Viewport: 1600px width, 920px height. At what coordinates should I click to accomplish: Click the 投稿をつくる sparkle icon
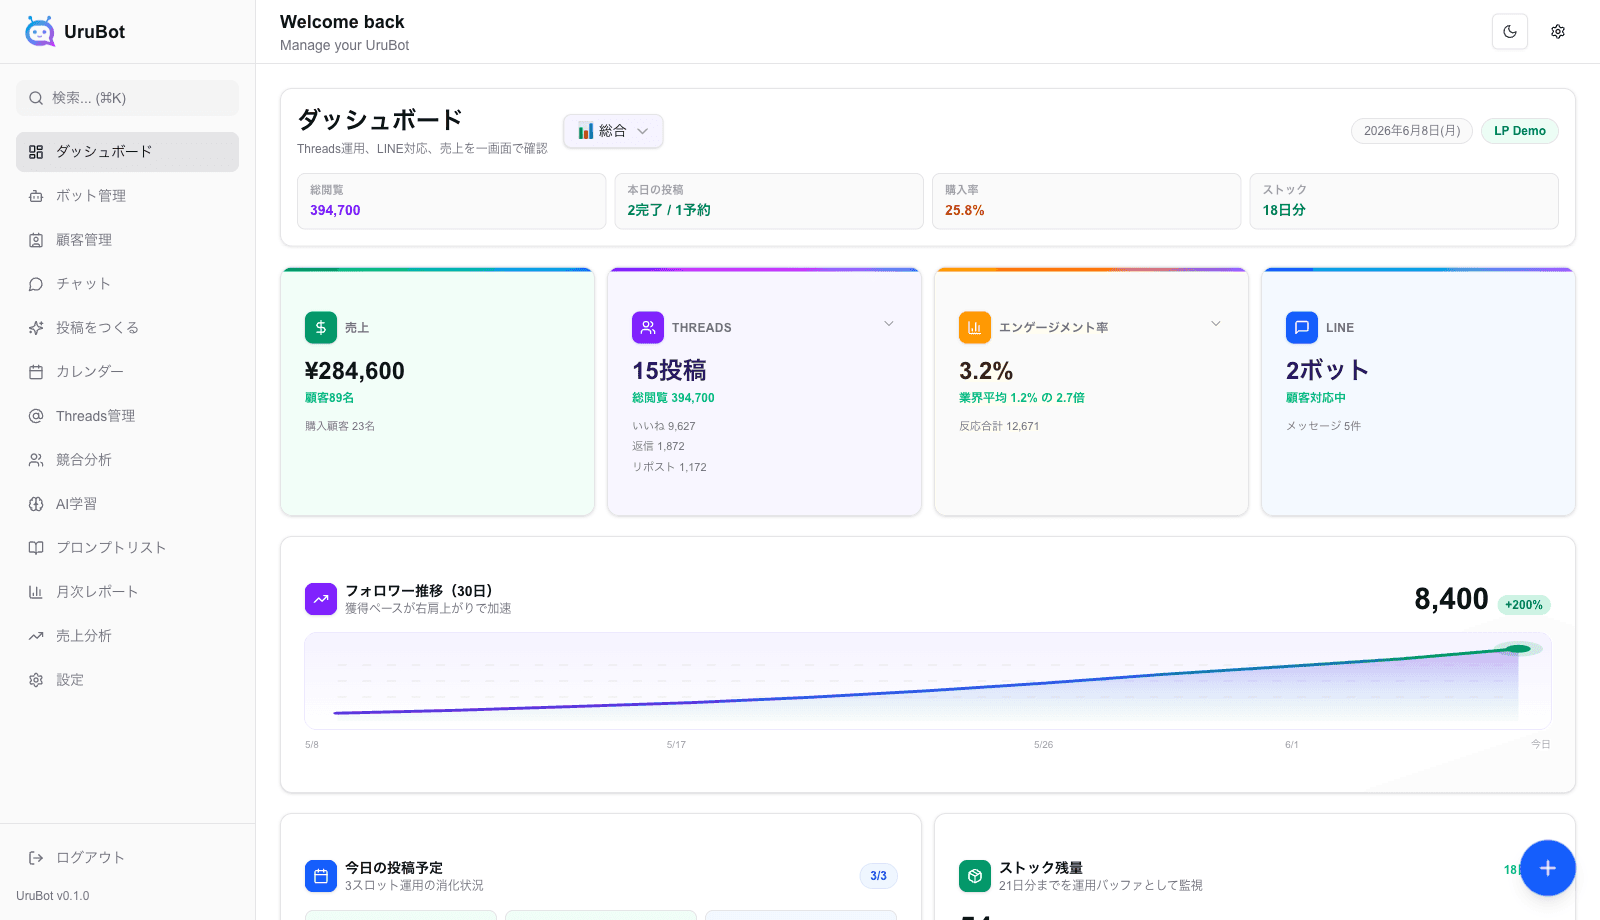[x=36, y=328]
